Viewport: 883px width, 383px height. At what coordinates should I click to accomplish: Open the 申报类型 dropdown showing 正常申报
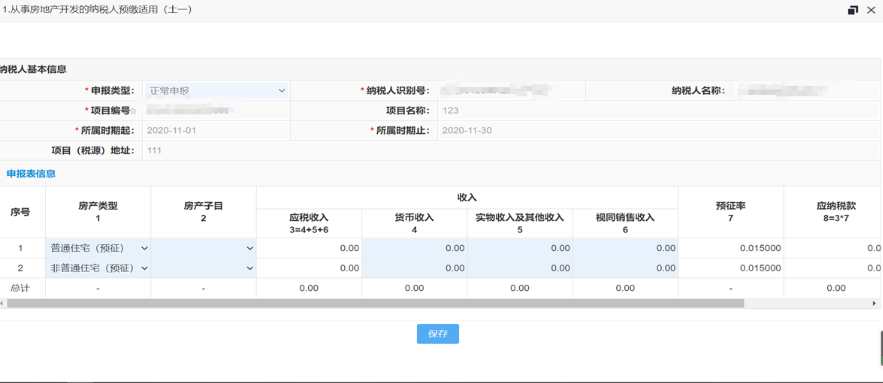(216, 90)
